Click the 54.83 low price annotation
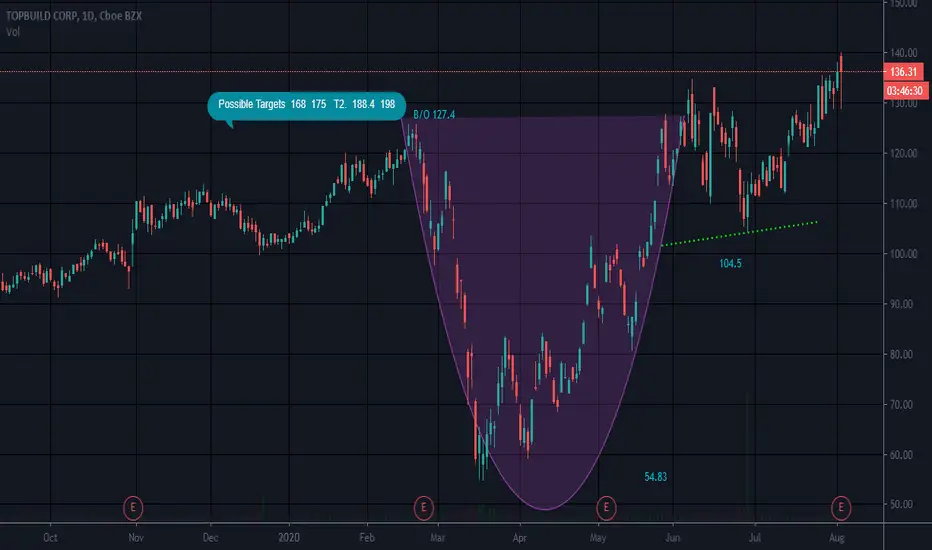Image resolution: width=932 pixels, height=550 pixels. [x=656, y=477]
